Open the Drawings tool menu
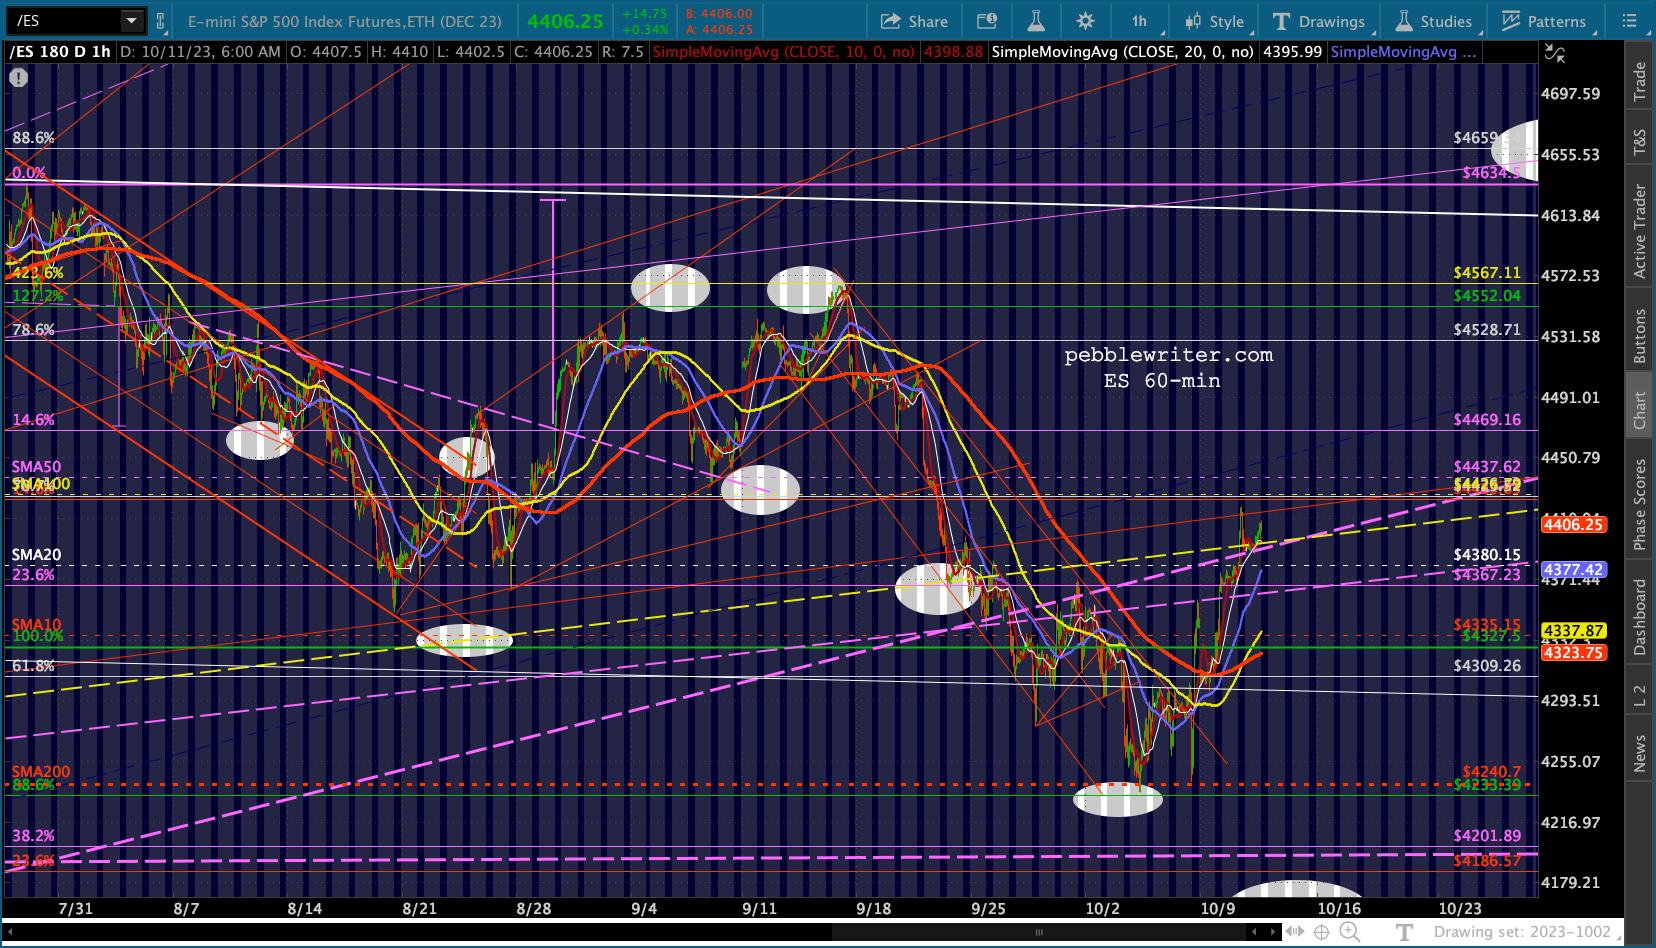The height and width of the screenshot is (948, 1656). (1319, 21)
